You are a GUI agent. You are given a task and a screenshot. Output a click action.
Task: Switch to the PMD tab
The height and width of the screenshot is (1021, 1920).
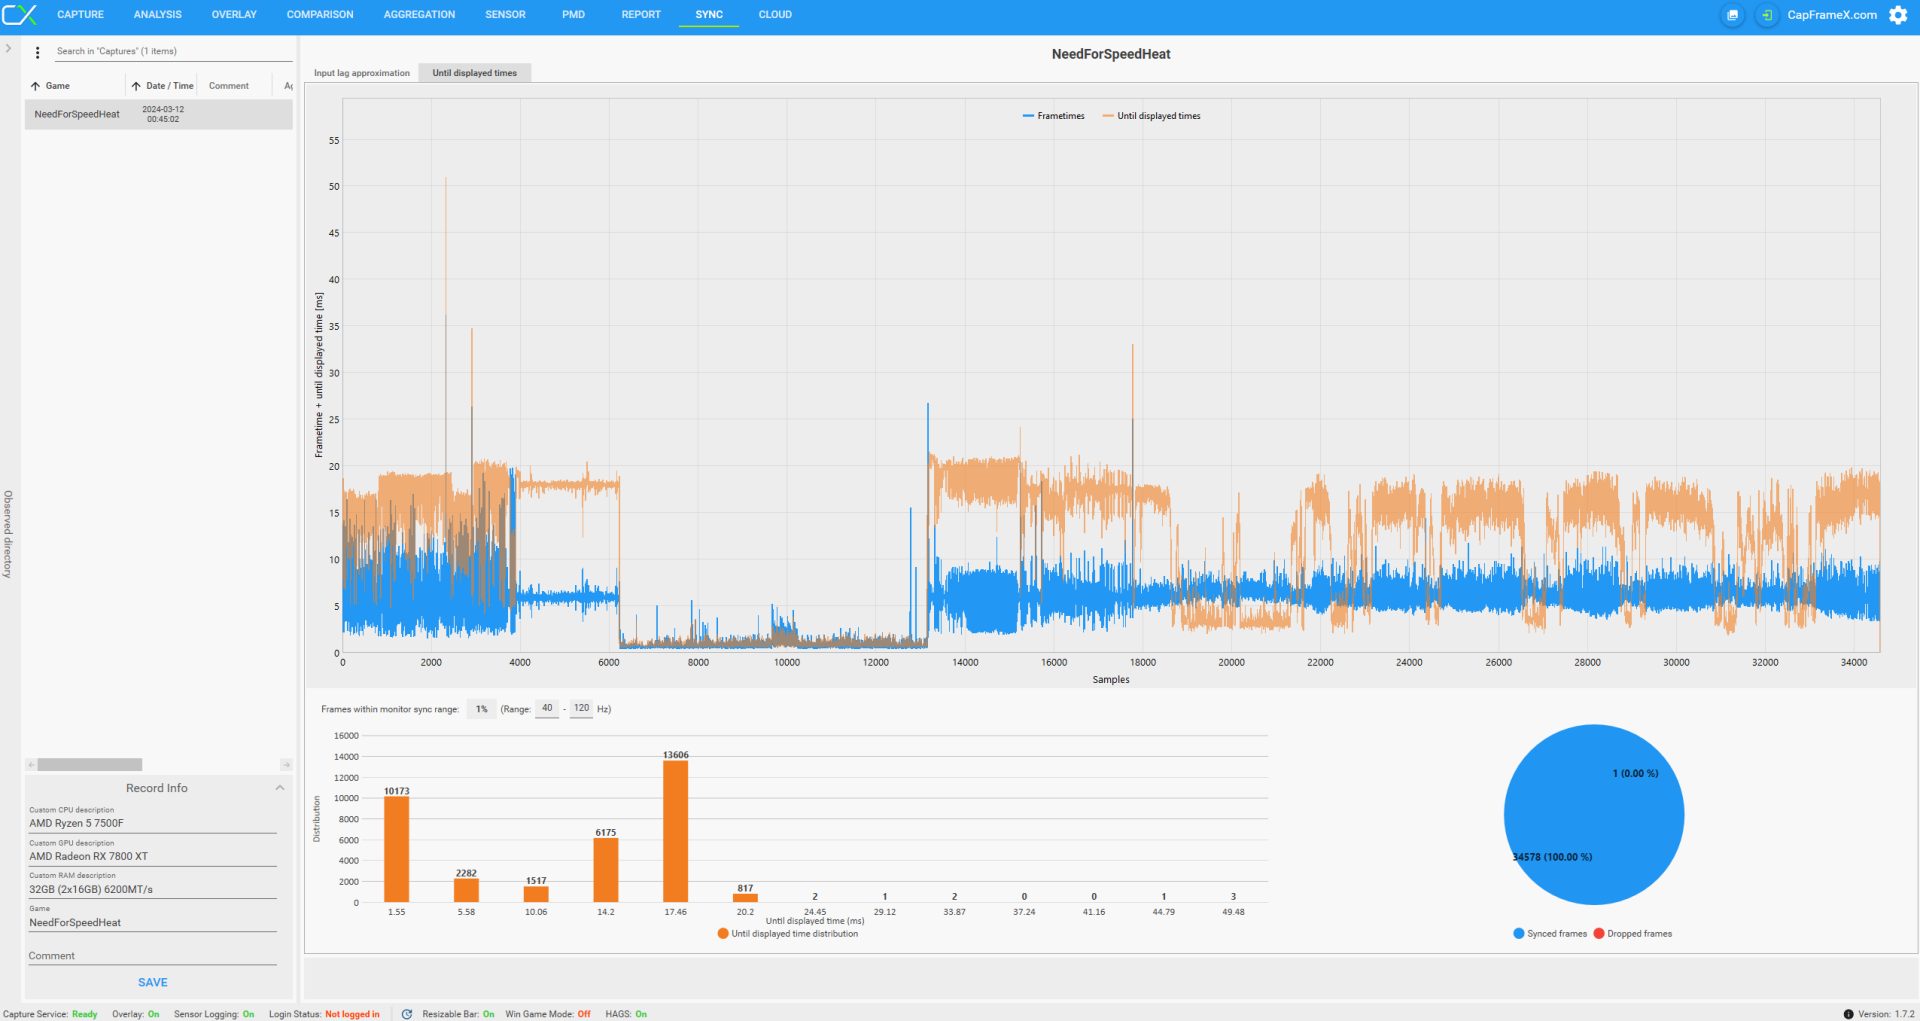573,15
